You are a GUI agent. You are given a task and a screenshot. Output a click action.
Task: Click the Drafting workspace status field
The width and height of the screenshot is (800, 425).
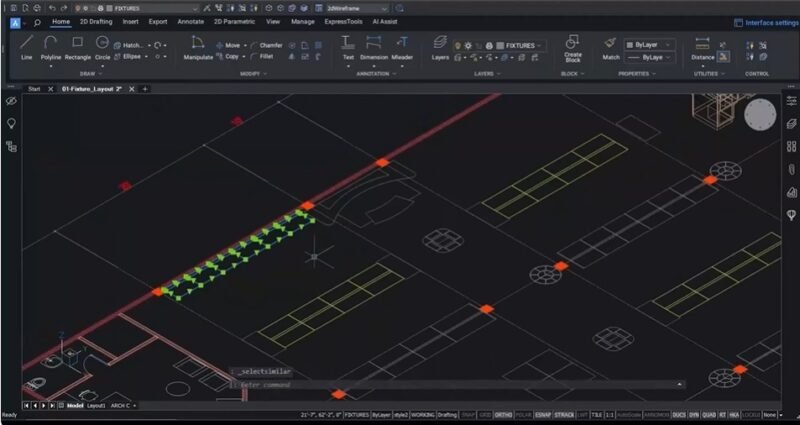tap(447, 415)
